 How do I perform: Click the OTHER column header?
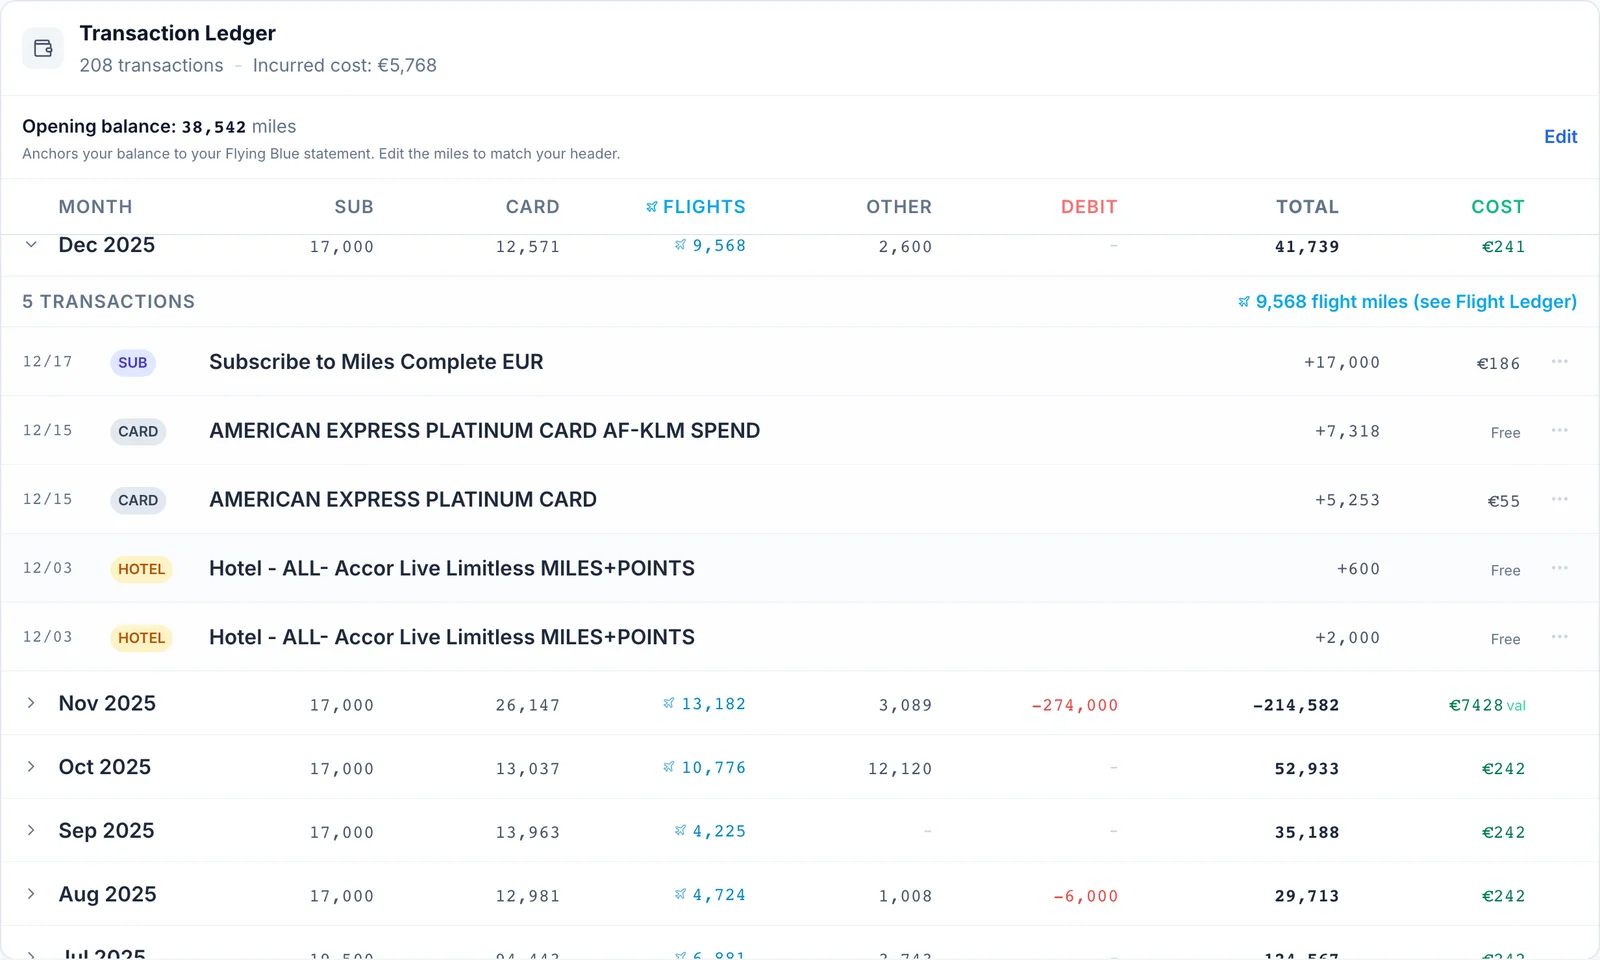tap(899, 207)
